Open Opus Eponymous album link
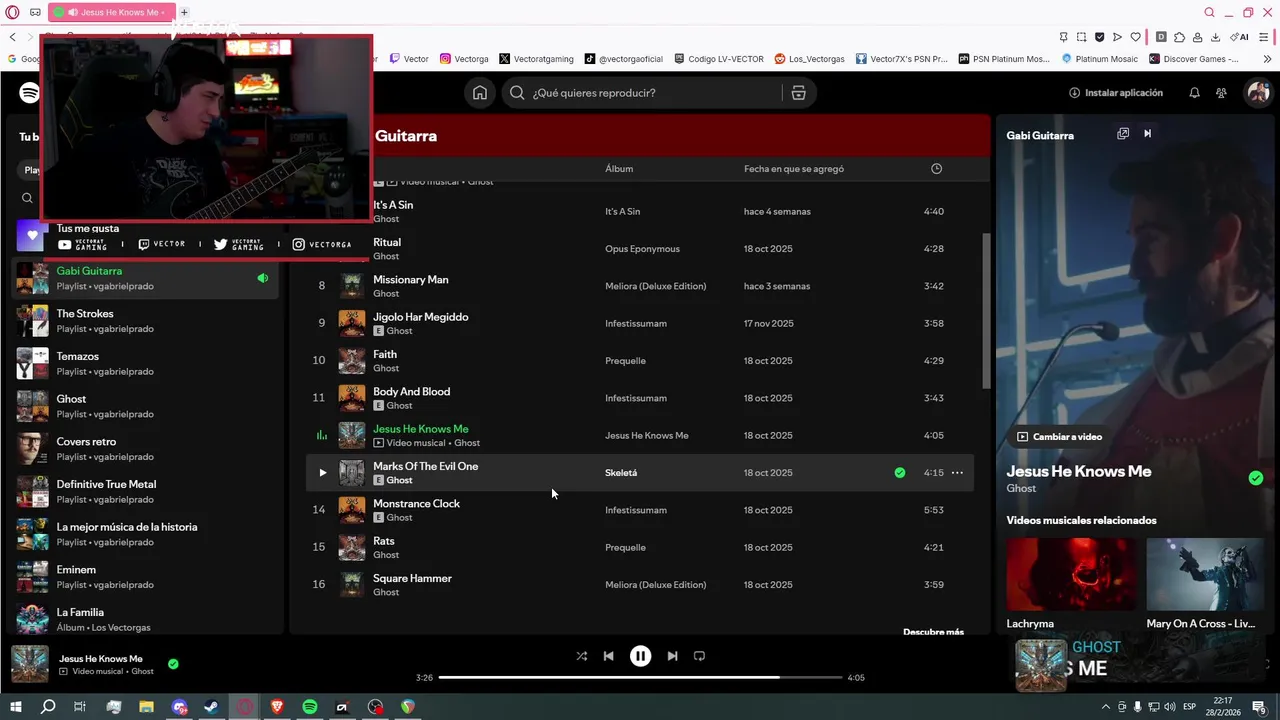Screen dimensions: 1280x720 (x=642, y=249)
